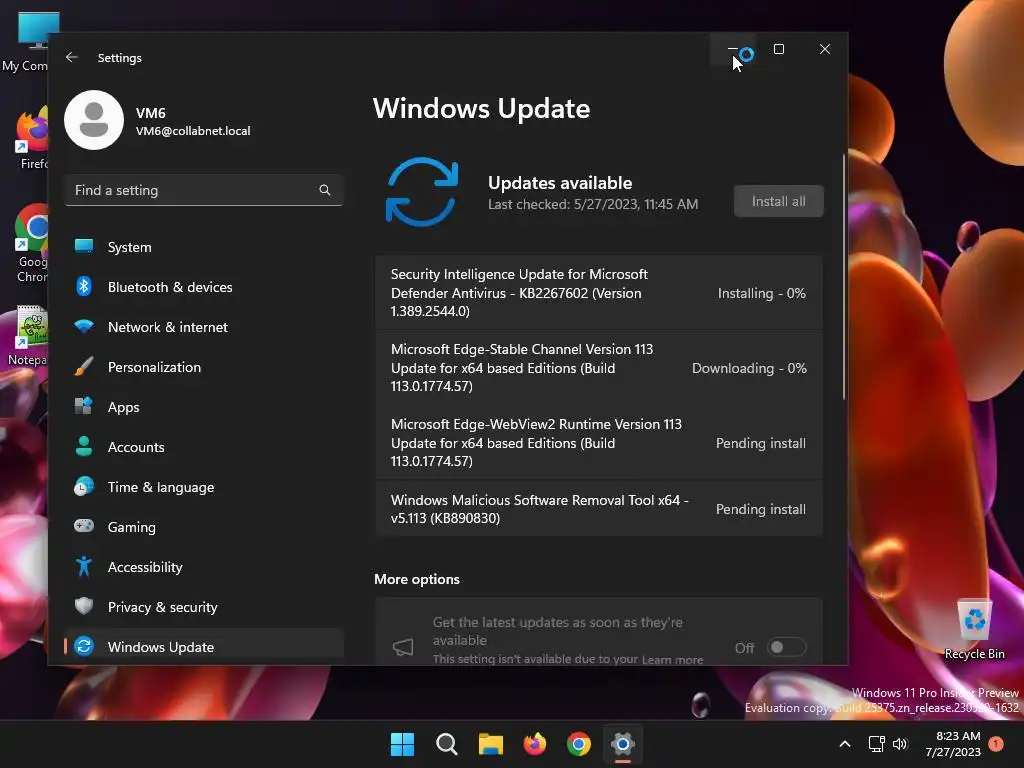
Task: Open Bluetooth & devices settings
Action: [204, 287]
